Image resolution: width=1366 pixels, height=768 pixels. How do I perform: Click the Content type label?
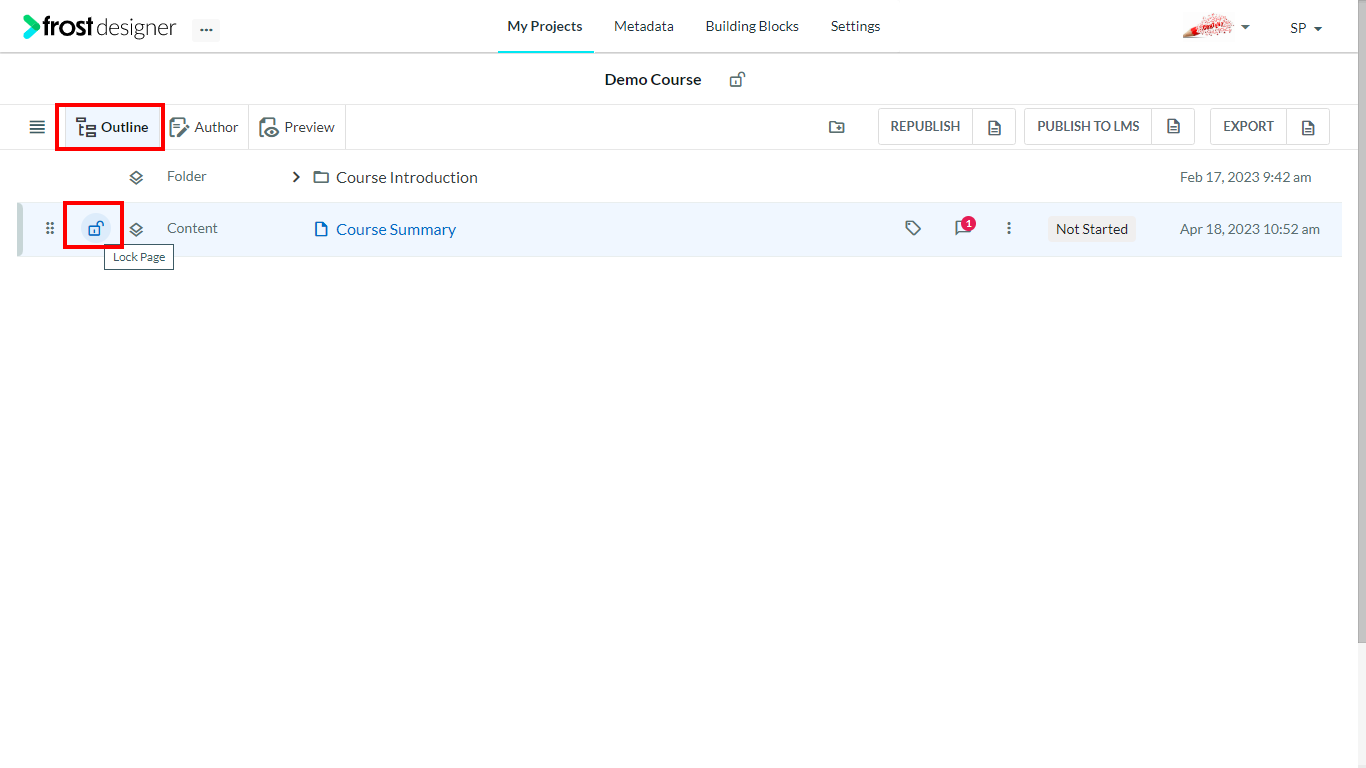192,228
